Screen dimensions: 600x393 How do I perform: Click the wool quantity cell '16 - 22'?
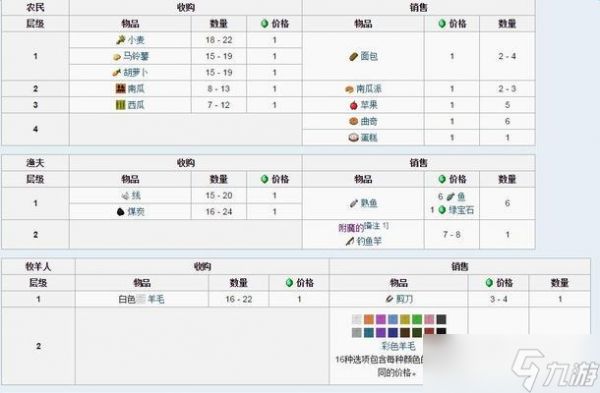[x=239, y=299]
